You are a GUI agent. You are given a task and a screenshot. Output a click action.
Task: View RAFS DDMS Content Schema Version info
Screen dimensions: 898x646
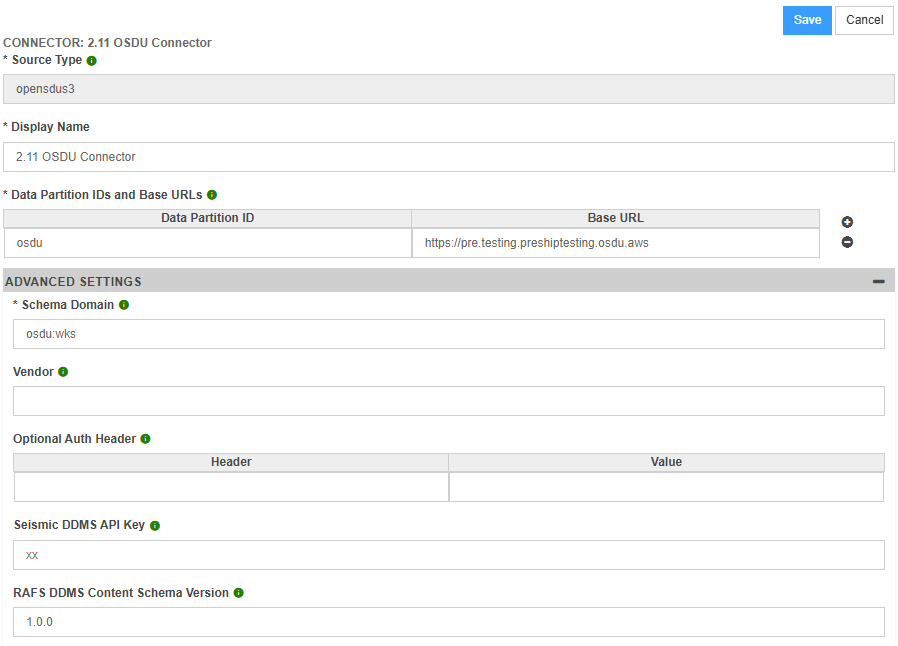click(x=237, y=592)
